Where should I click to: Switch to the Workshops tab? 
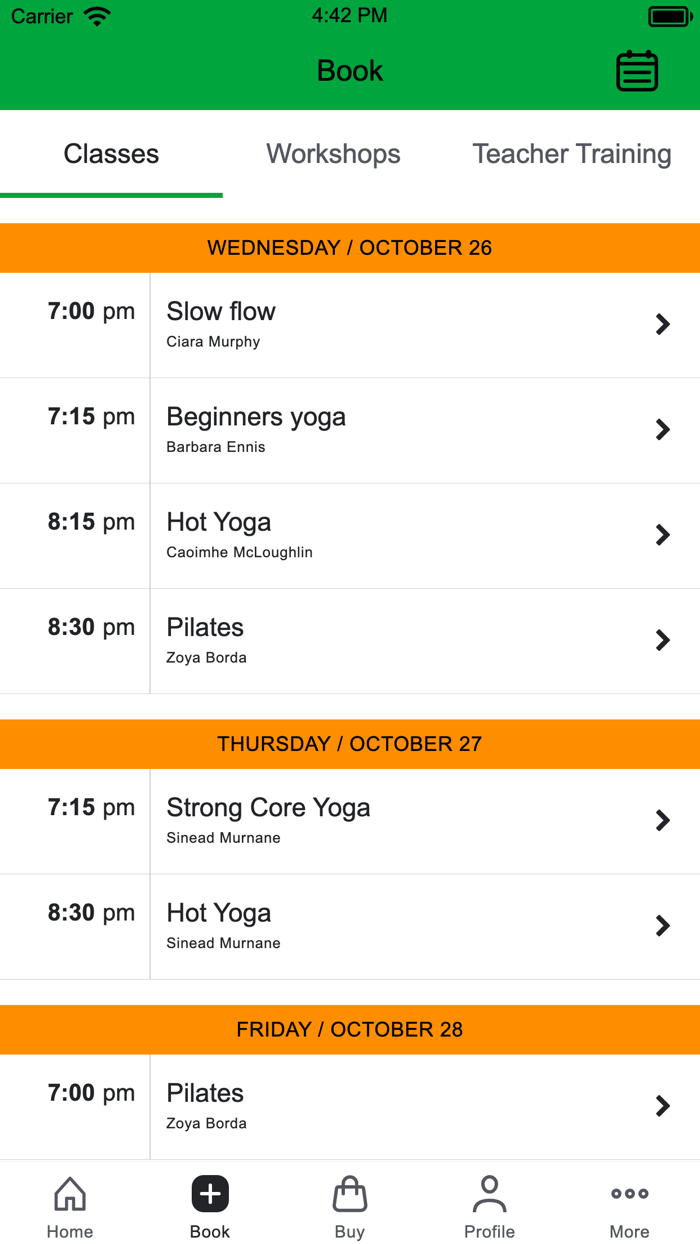click(333, 154)
